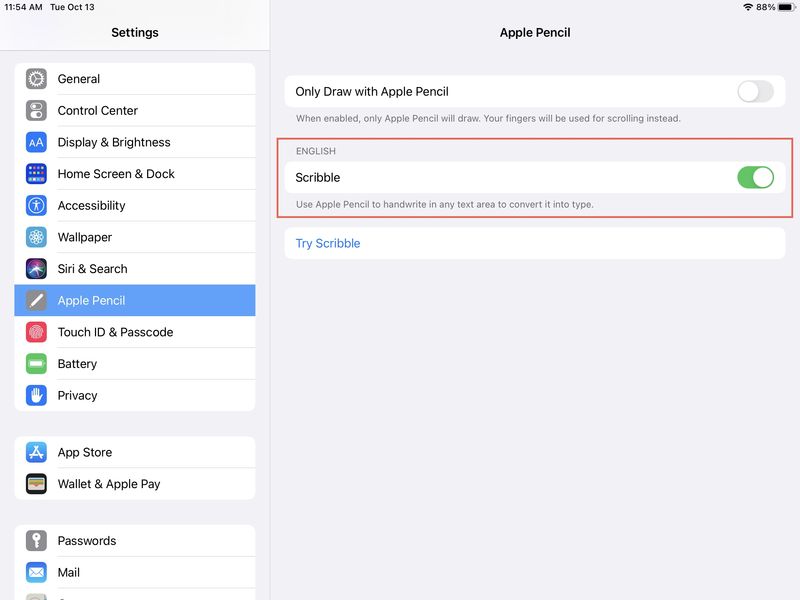This screenshot has height=600, width=800.
Task: Open the Battery row
Action: (x=135, y=364)
